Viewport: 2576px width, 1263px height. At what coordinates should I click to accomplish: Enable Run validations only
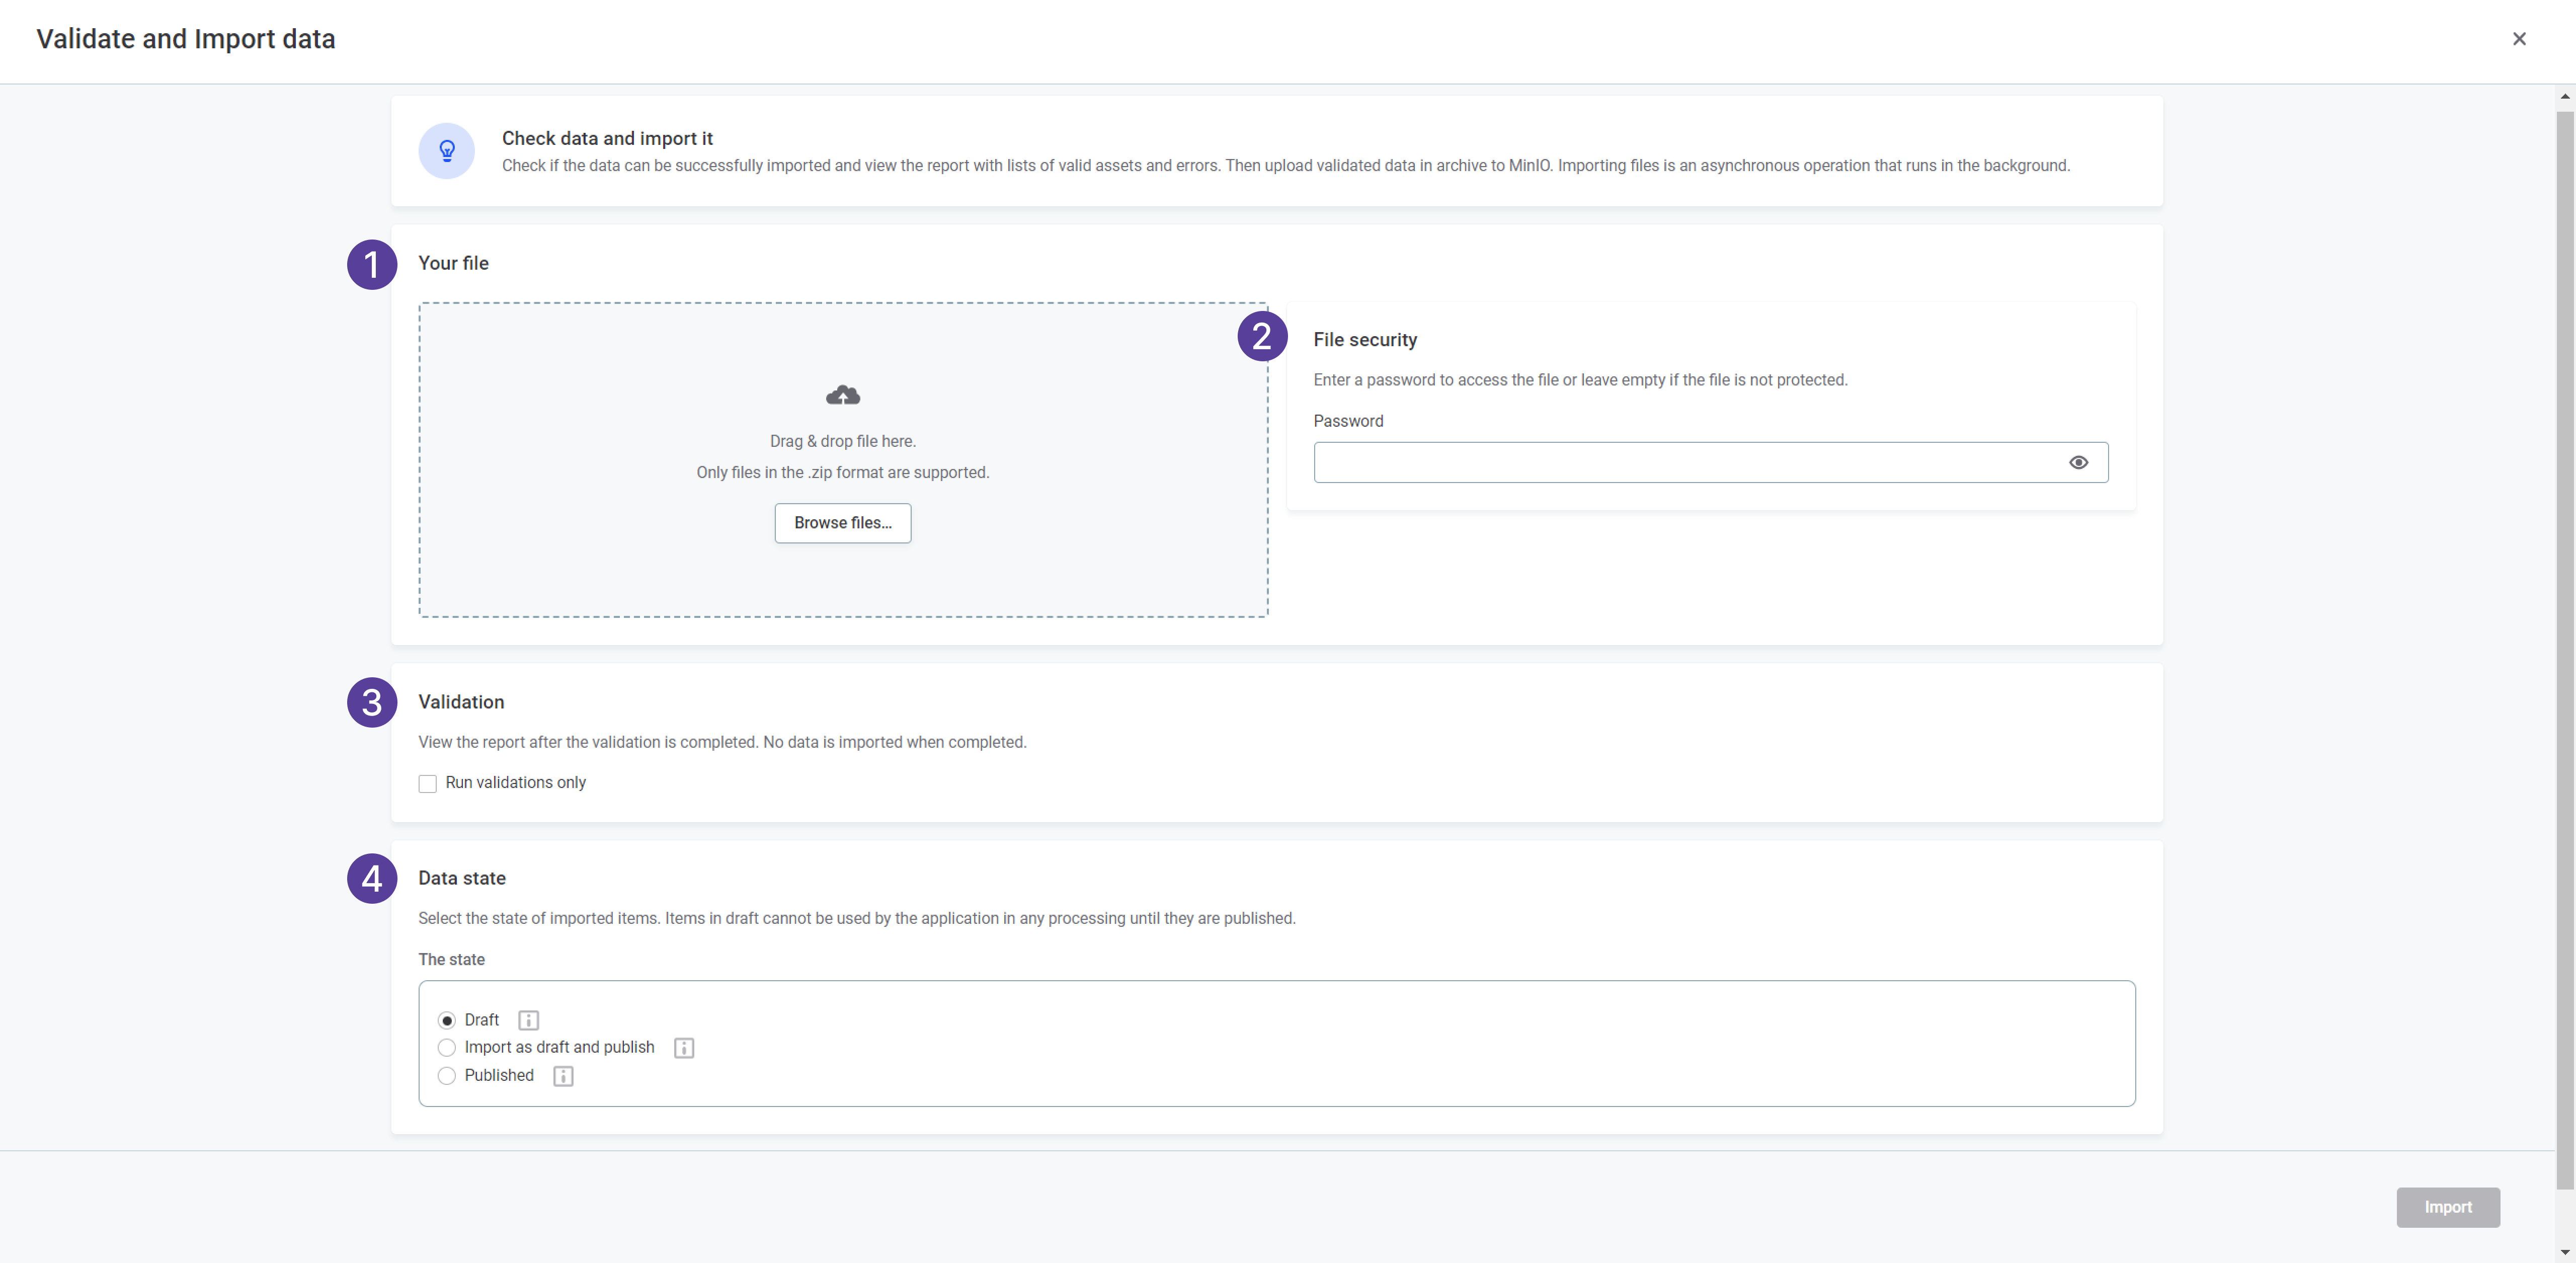pyautogui.click(x=427, y=783)
